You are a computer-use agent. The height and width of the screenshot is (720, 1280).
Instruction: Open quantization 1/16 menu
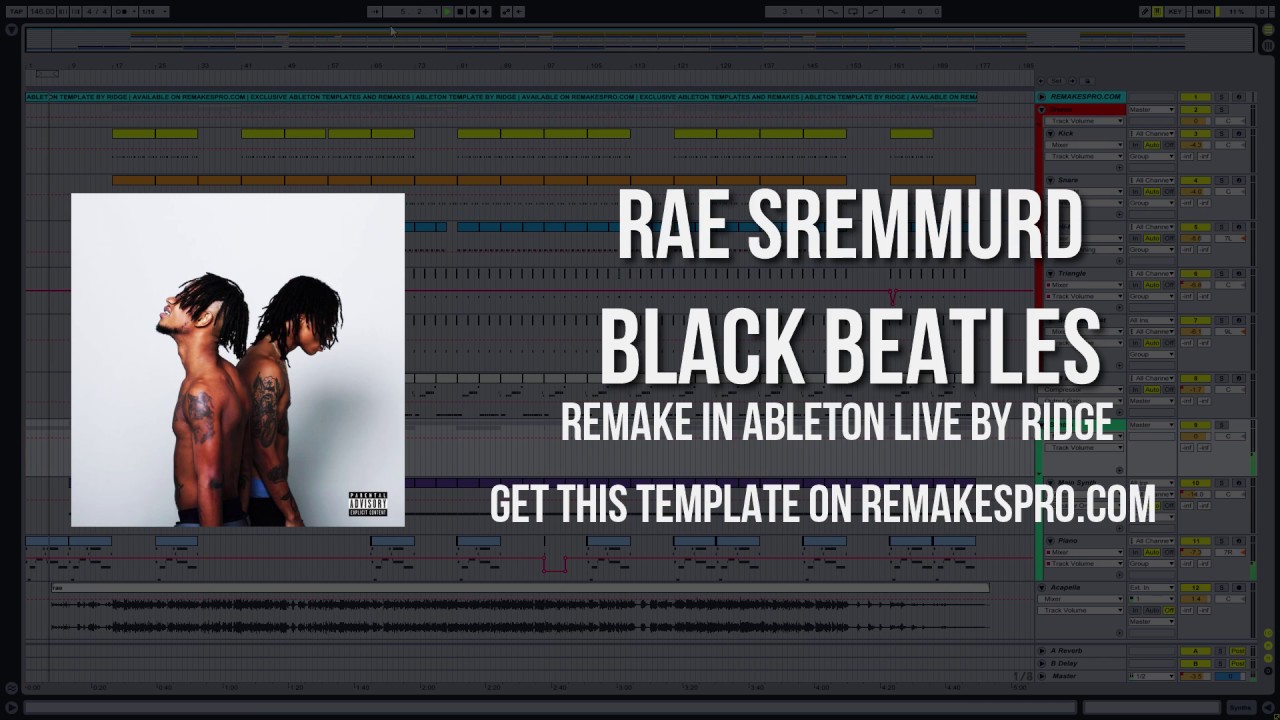[x=155, y=11]
